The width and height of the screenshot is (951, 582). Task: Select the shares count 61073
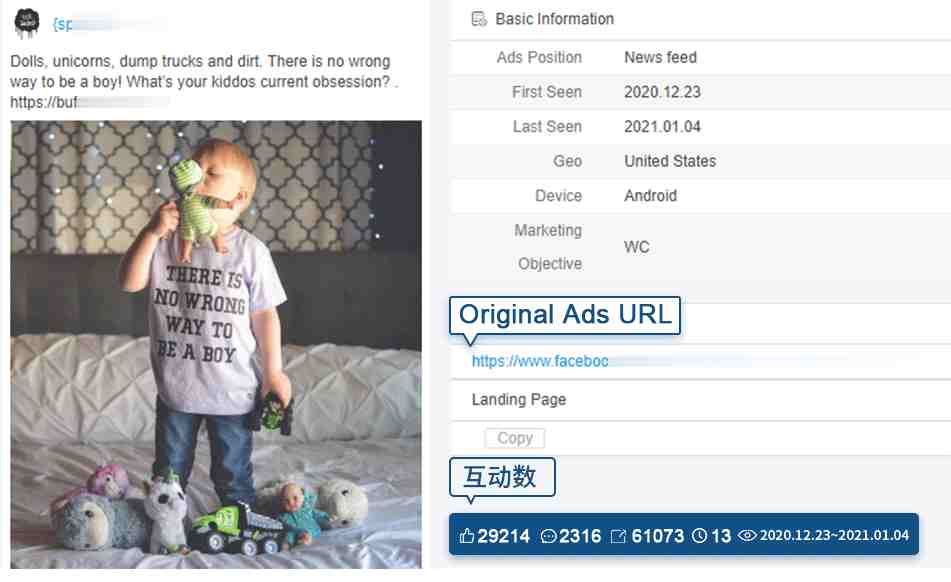657,536
